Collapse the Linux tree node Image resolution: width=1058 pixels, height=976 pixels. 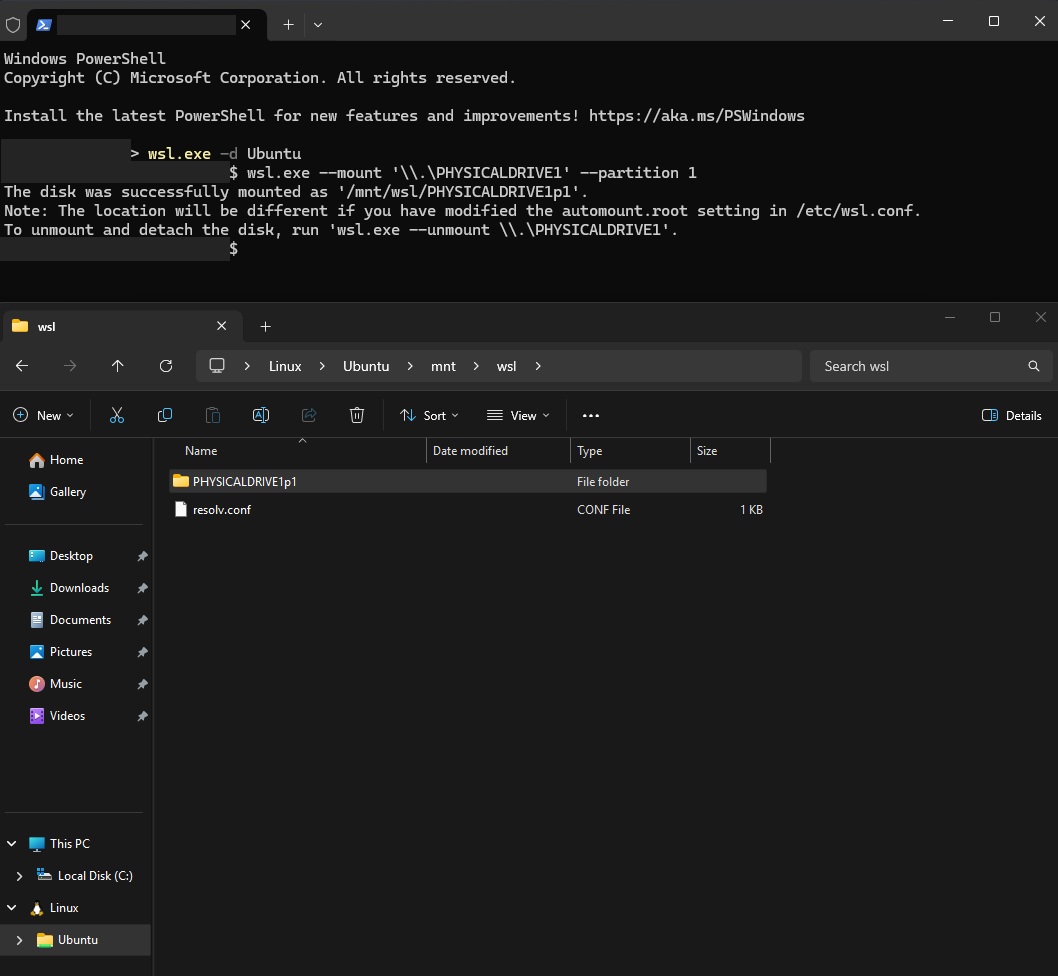click(x=11, y=908)
